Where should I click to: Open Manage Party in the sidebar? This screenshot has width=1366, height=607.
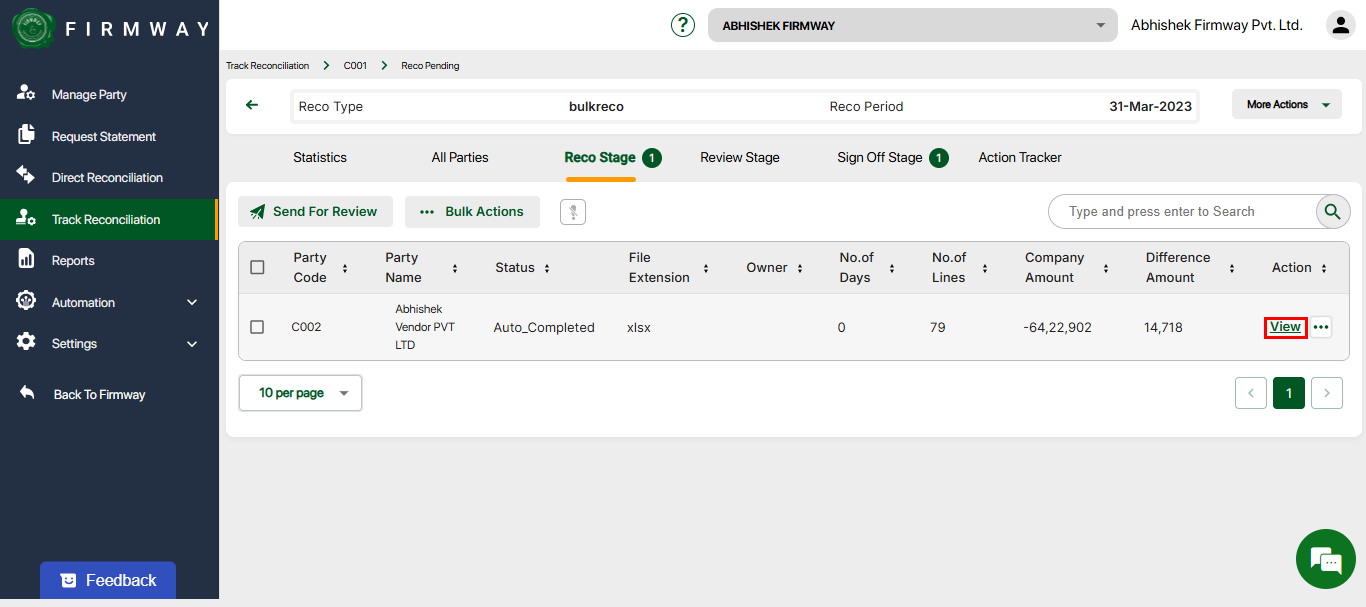(89, 95)
